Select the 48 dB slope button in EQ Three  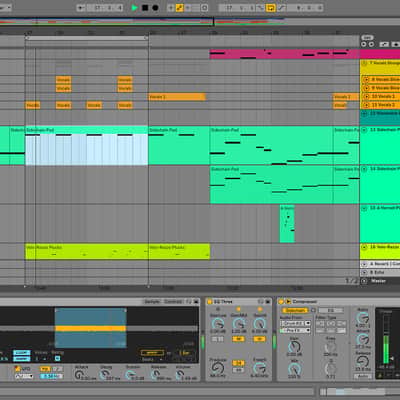[x=238, y=370]
